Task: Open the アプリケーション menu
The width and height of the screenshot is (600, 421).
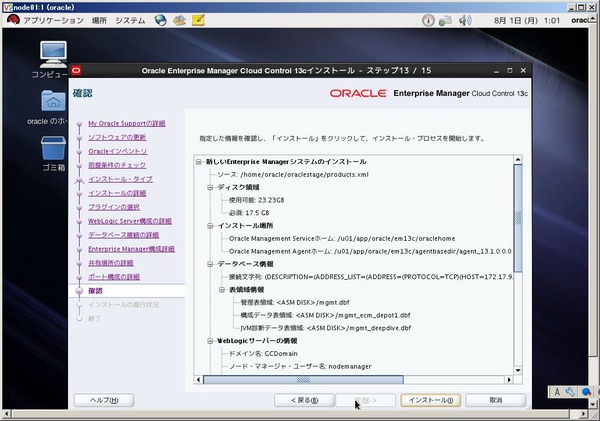Action: (x=53, y=20)
